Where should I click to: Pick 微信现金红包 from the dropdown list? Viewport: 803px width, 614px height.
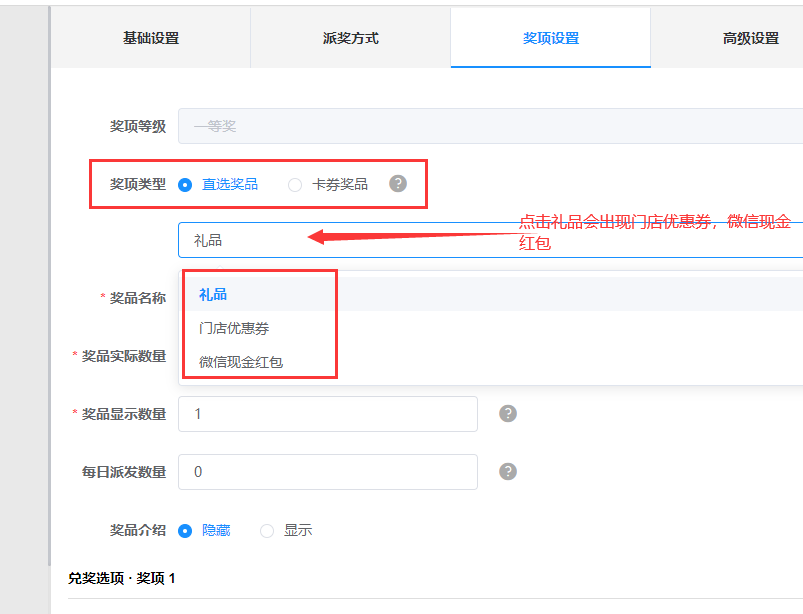[241, 362]
